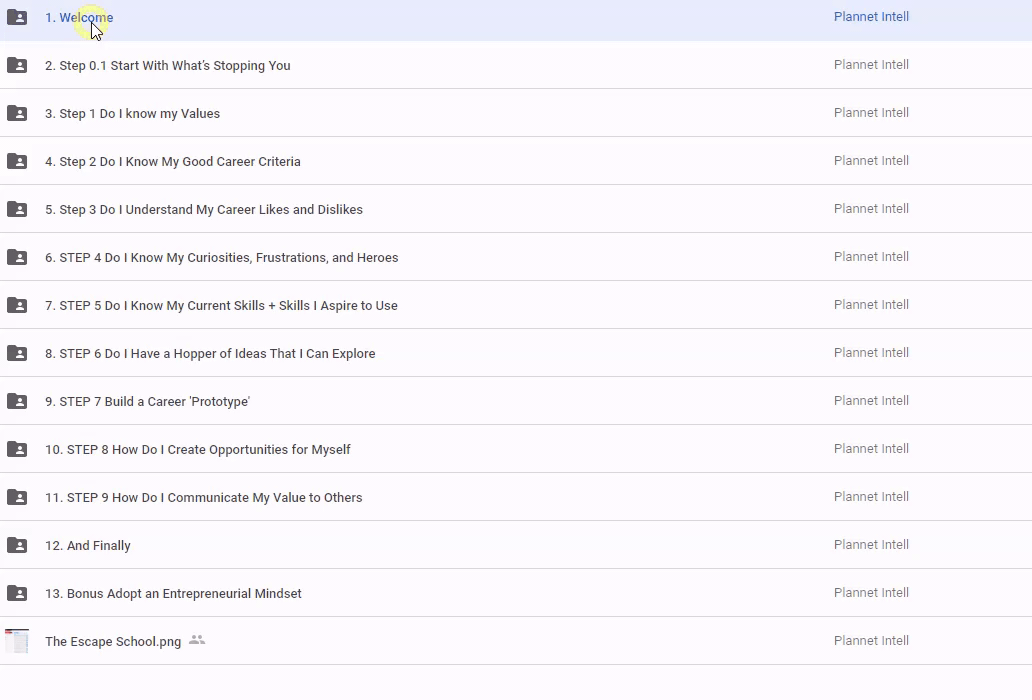1032x700 pixels.
Task: Click folder icon for Step 0.1 row
Action: 17,65
